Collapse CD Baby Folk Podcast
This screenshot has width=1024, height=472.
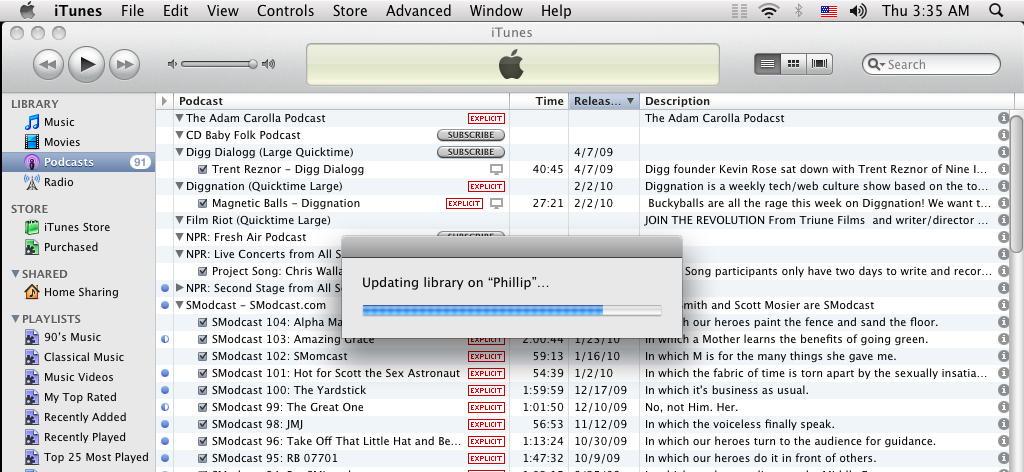pos(180,135)
